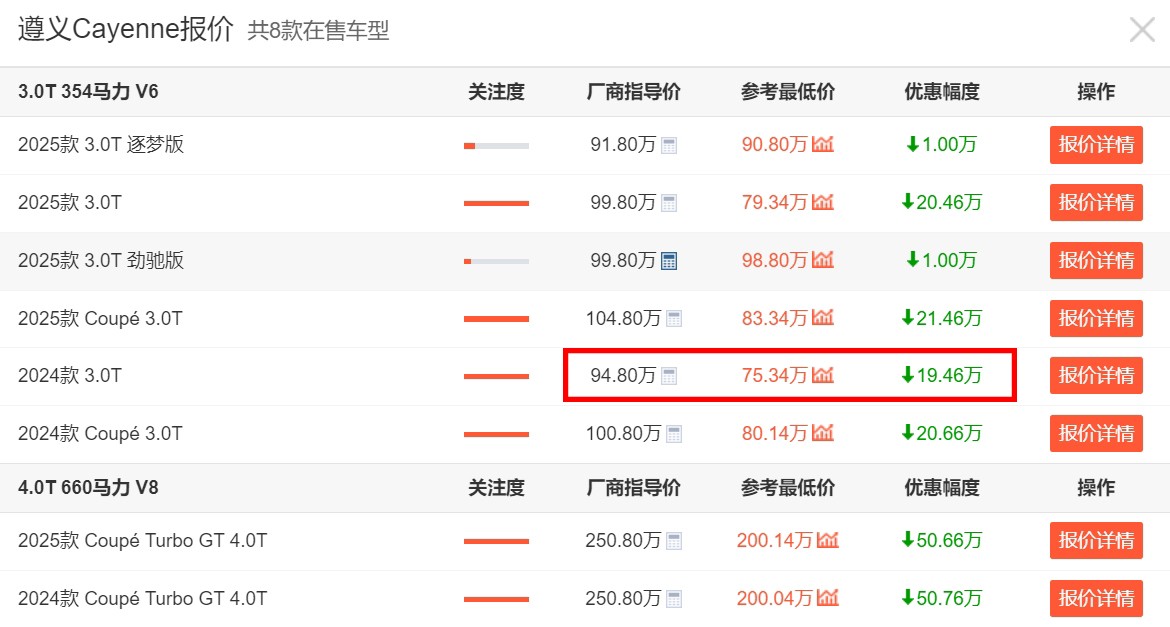
Task: Click the 100.80万 manufacturer guide price
Action: pos(623,433)
